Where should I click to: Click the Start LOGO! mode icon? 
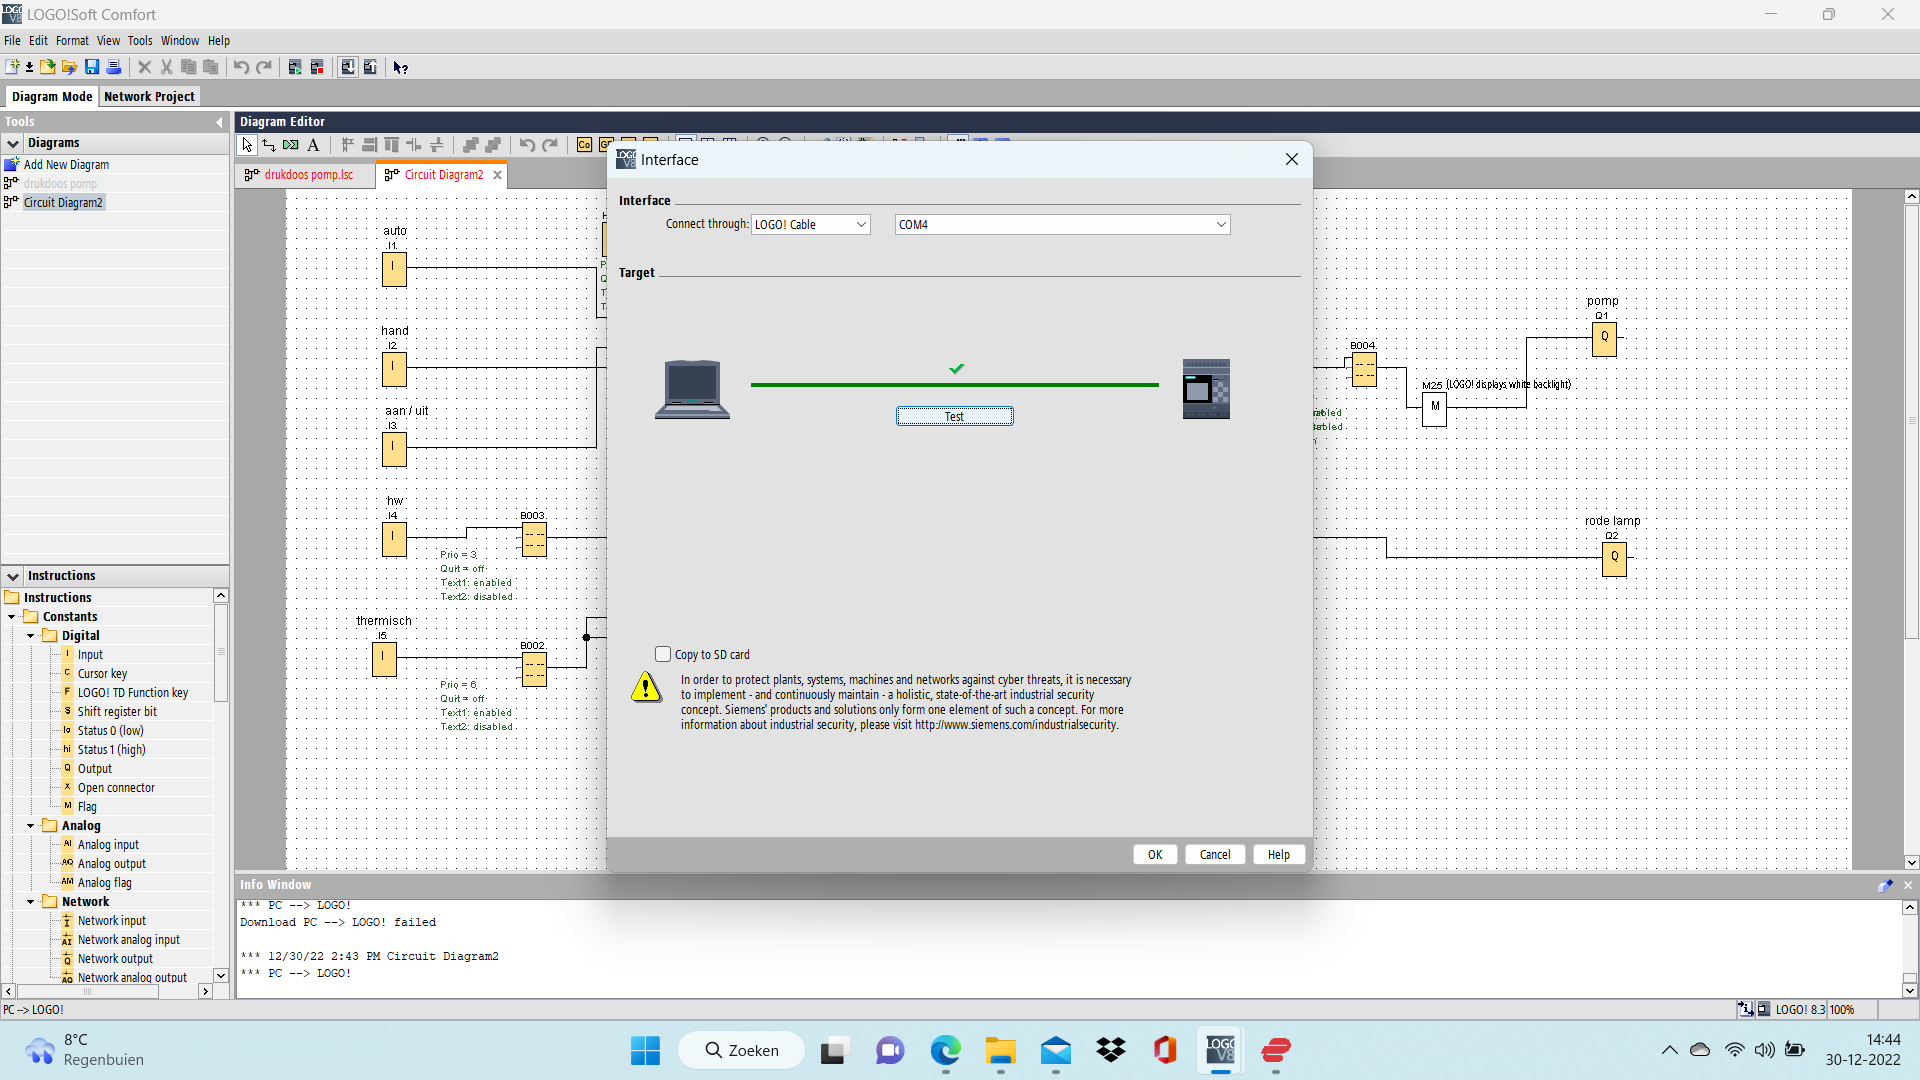click(x=295, y=67)
